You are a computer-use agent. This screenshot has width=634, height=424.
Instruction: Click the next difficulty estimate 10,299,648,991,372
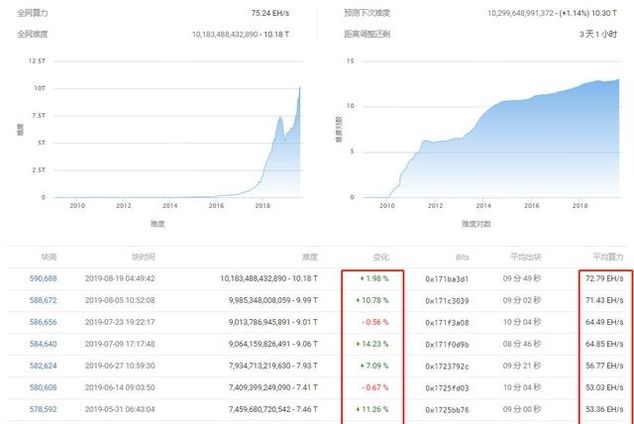520,13
